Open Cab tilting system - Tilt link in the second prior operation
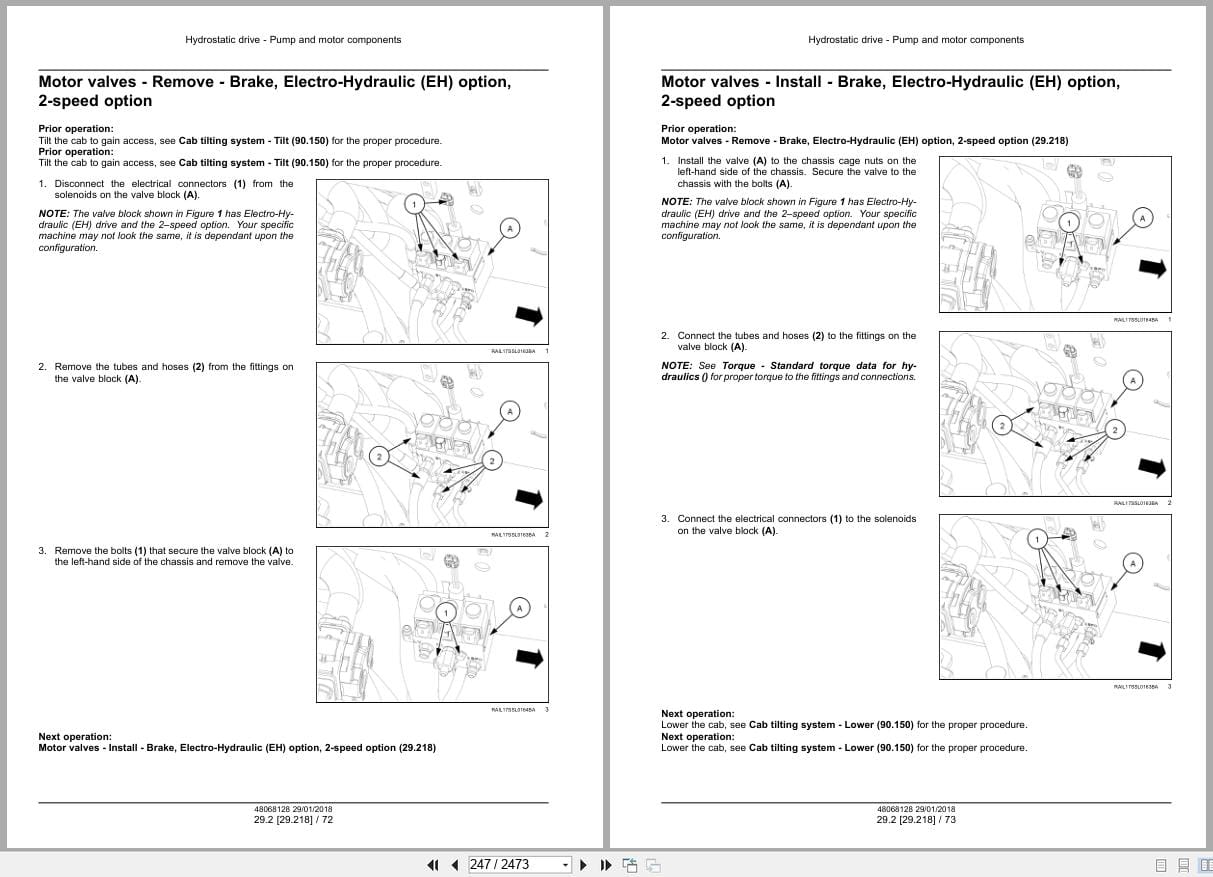 click(255, 162)
